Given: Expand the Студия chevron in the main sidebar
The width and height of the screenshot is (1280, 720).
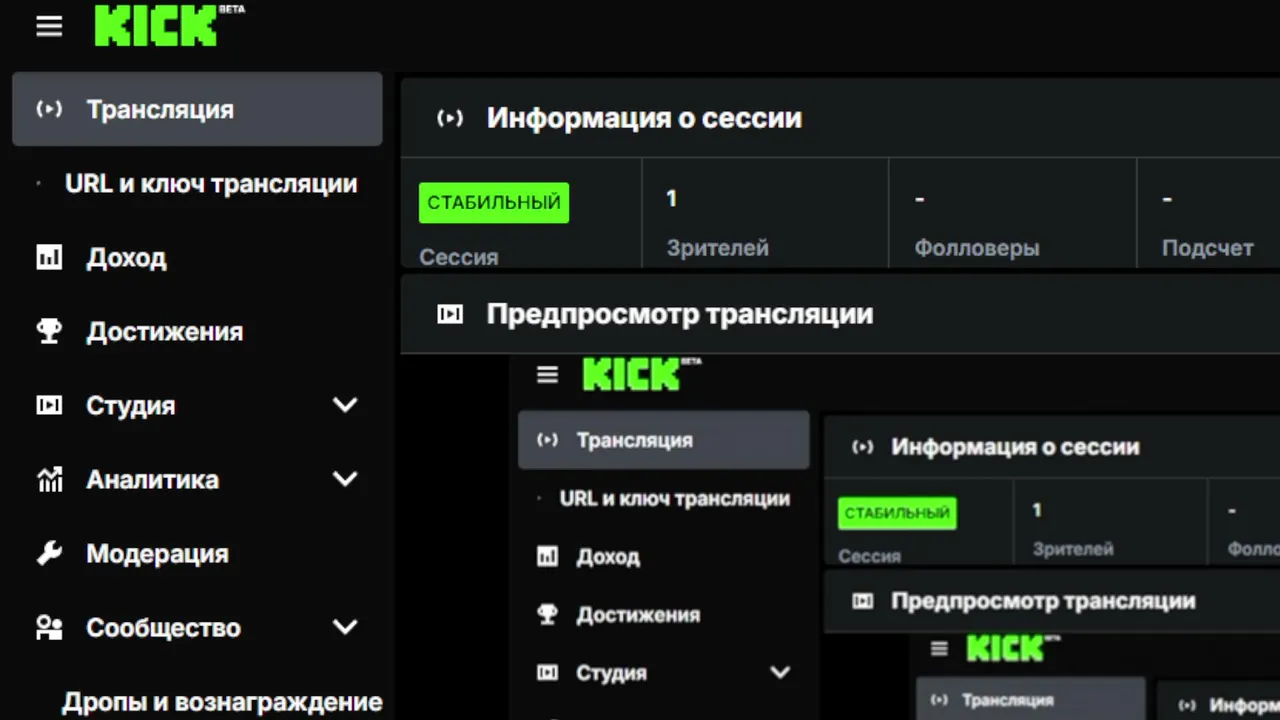Looking at the screenshot, I should coord(345,405).
